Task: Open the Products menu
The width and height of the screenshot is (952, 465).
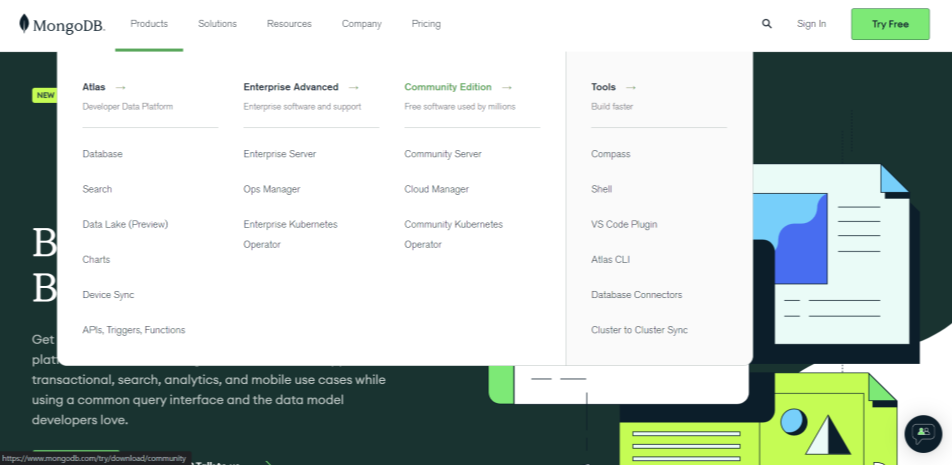Action: coord(149,24)
